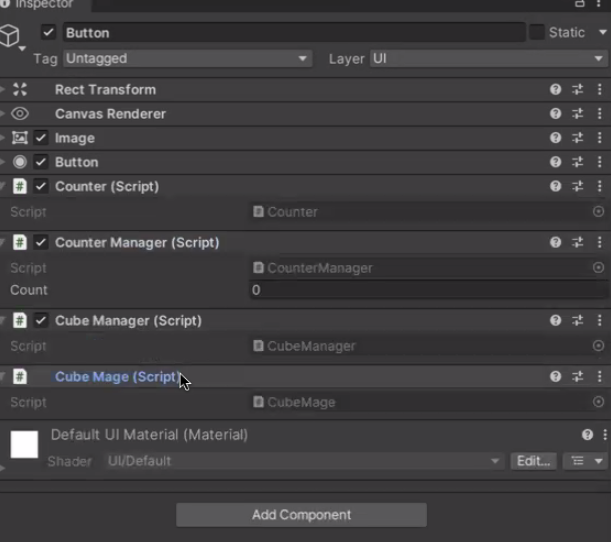Click the Cube Mage (Script) header title

pos(117,377)
